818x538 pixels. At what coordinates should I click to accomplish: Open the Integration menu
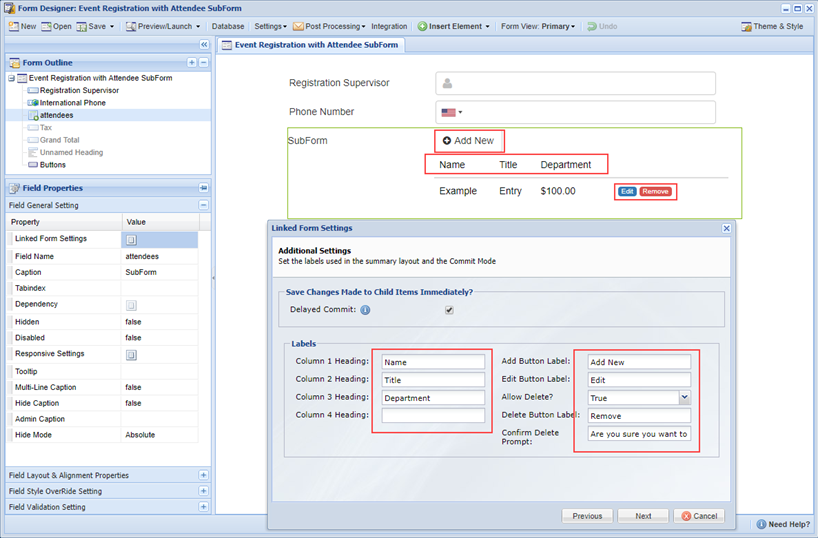point(389,27)
